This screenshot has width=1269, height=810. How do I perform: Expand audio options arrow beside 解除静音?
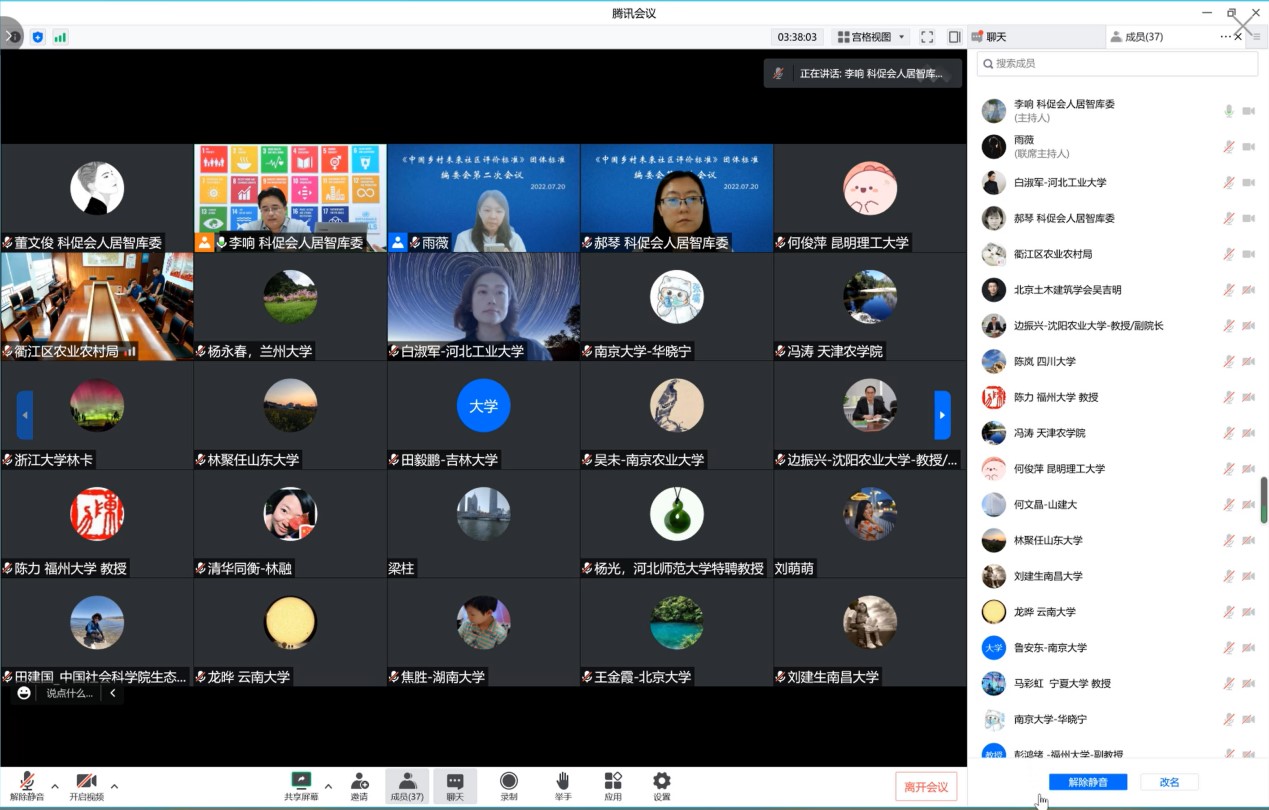tap(54, 785)
